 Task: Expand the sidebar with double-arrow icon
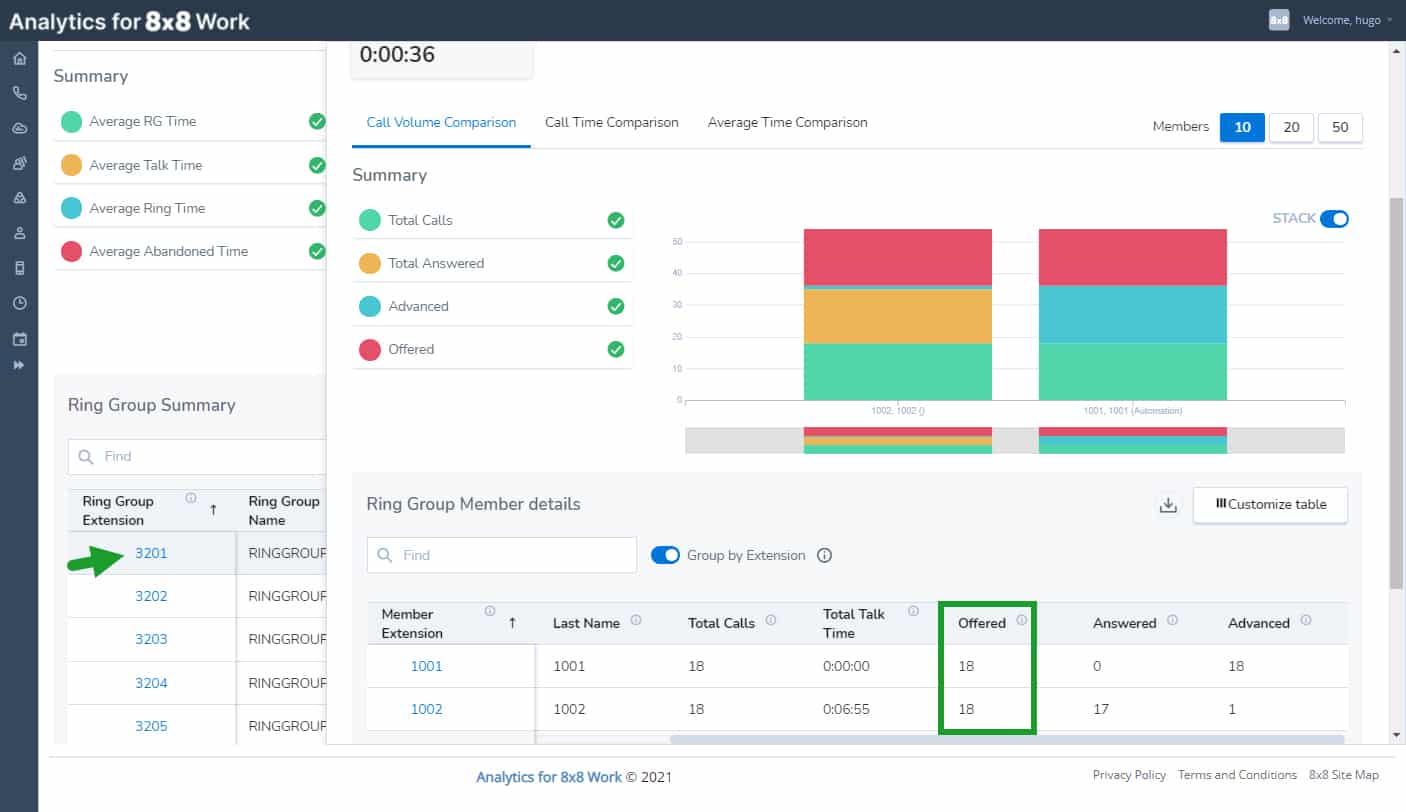coord(19,365)
